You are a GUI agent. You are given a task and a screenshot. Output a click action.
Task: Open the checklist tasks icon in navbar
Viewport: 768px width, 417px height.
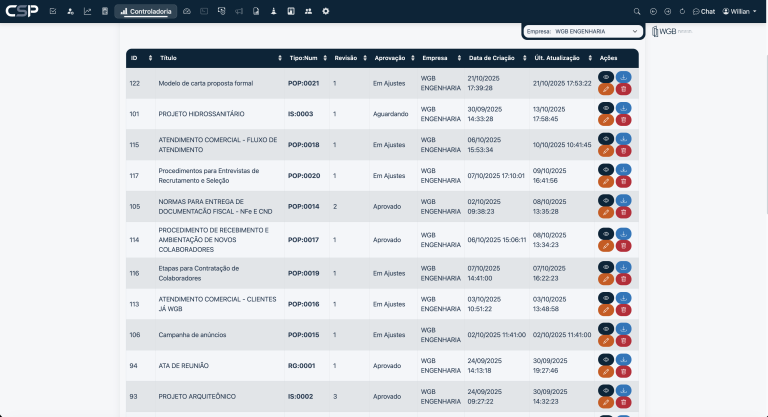(x=53, y=11)
